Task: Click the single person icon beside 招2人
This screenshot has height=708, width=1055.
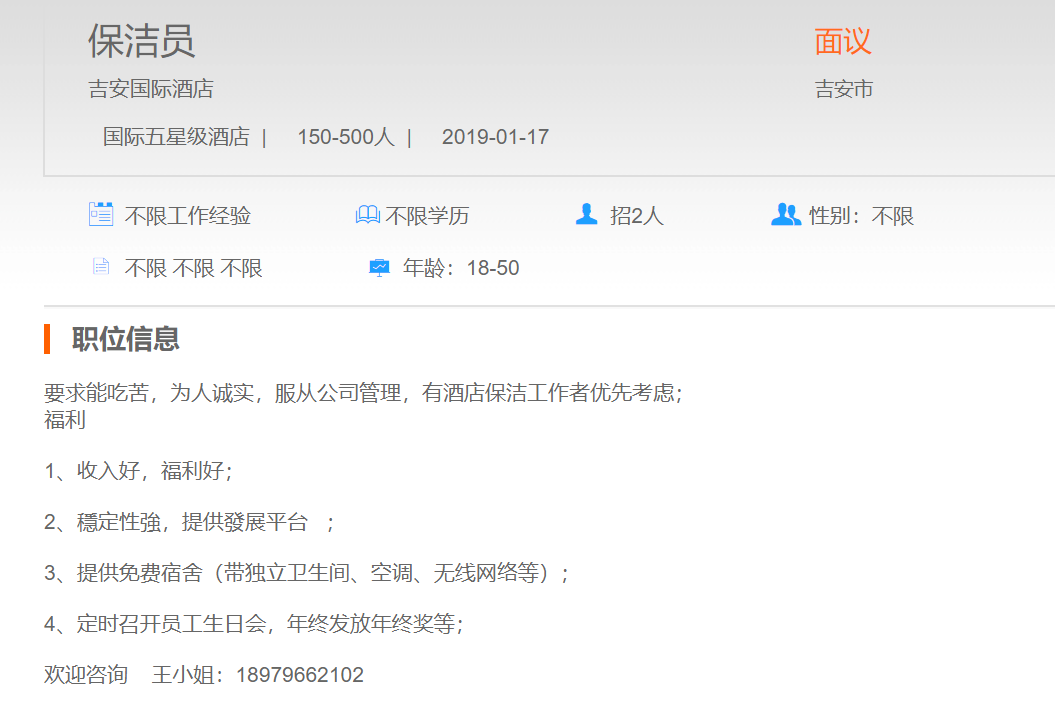Action: pyautogui.click(x=586, y=214)
